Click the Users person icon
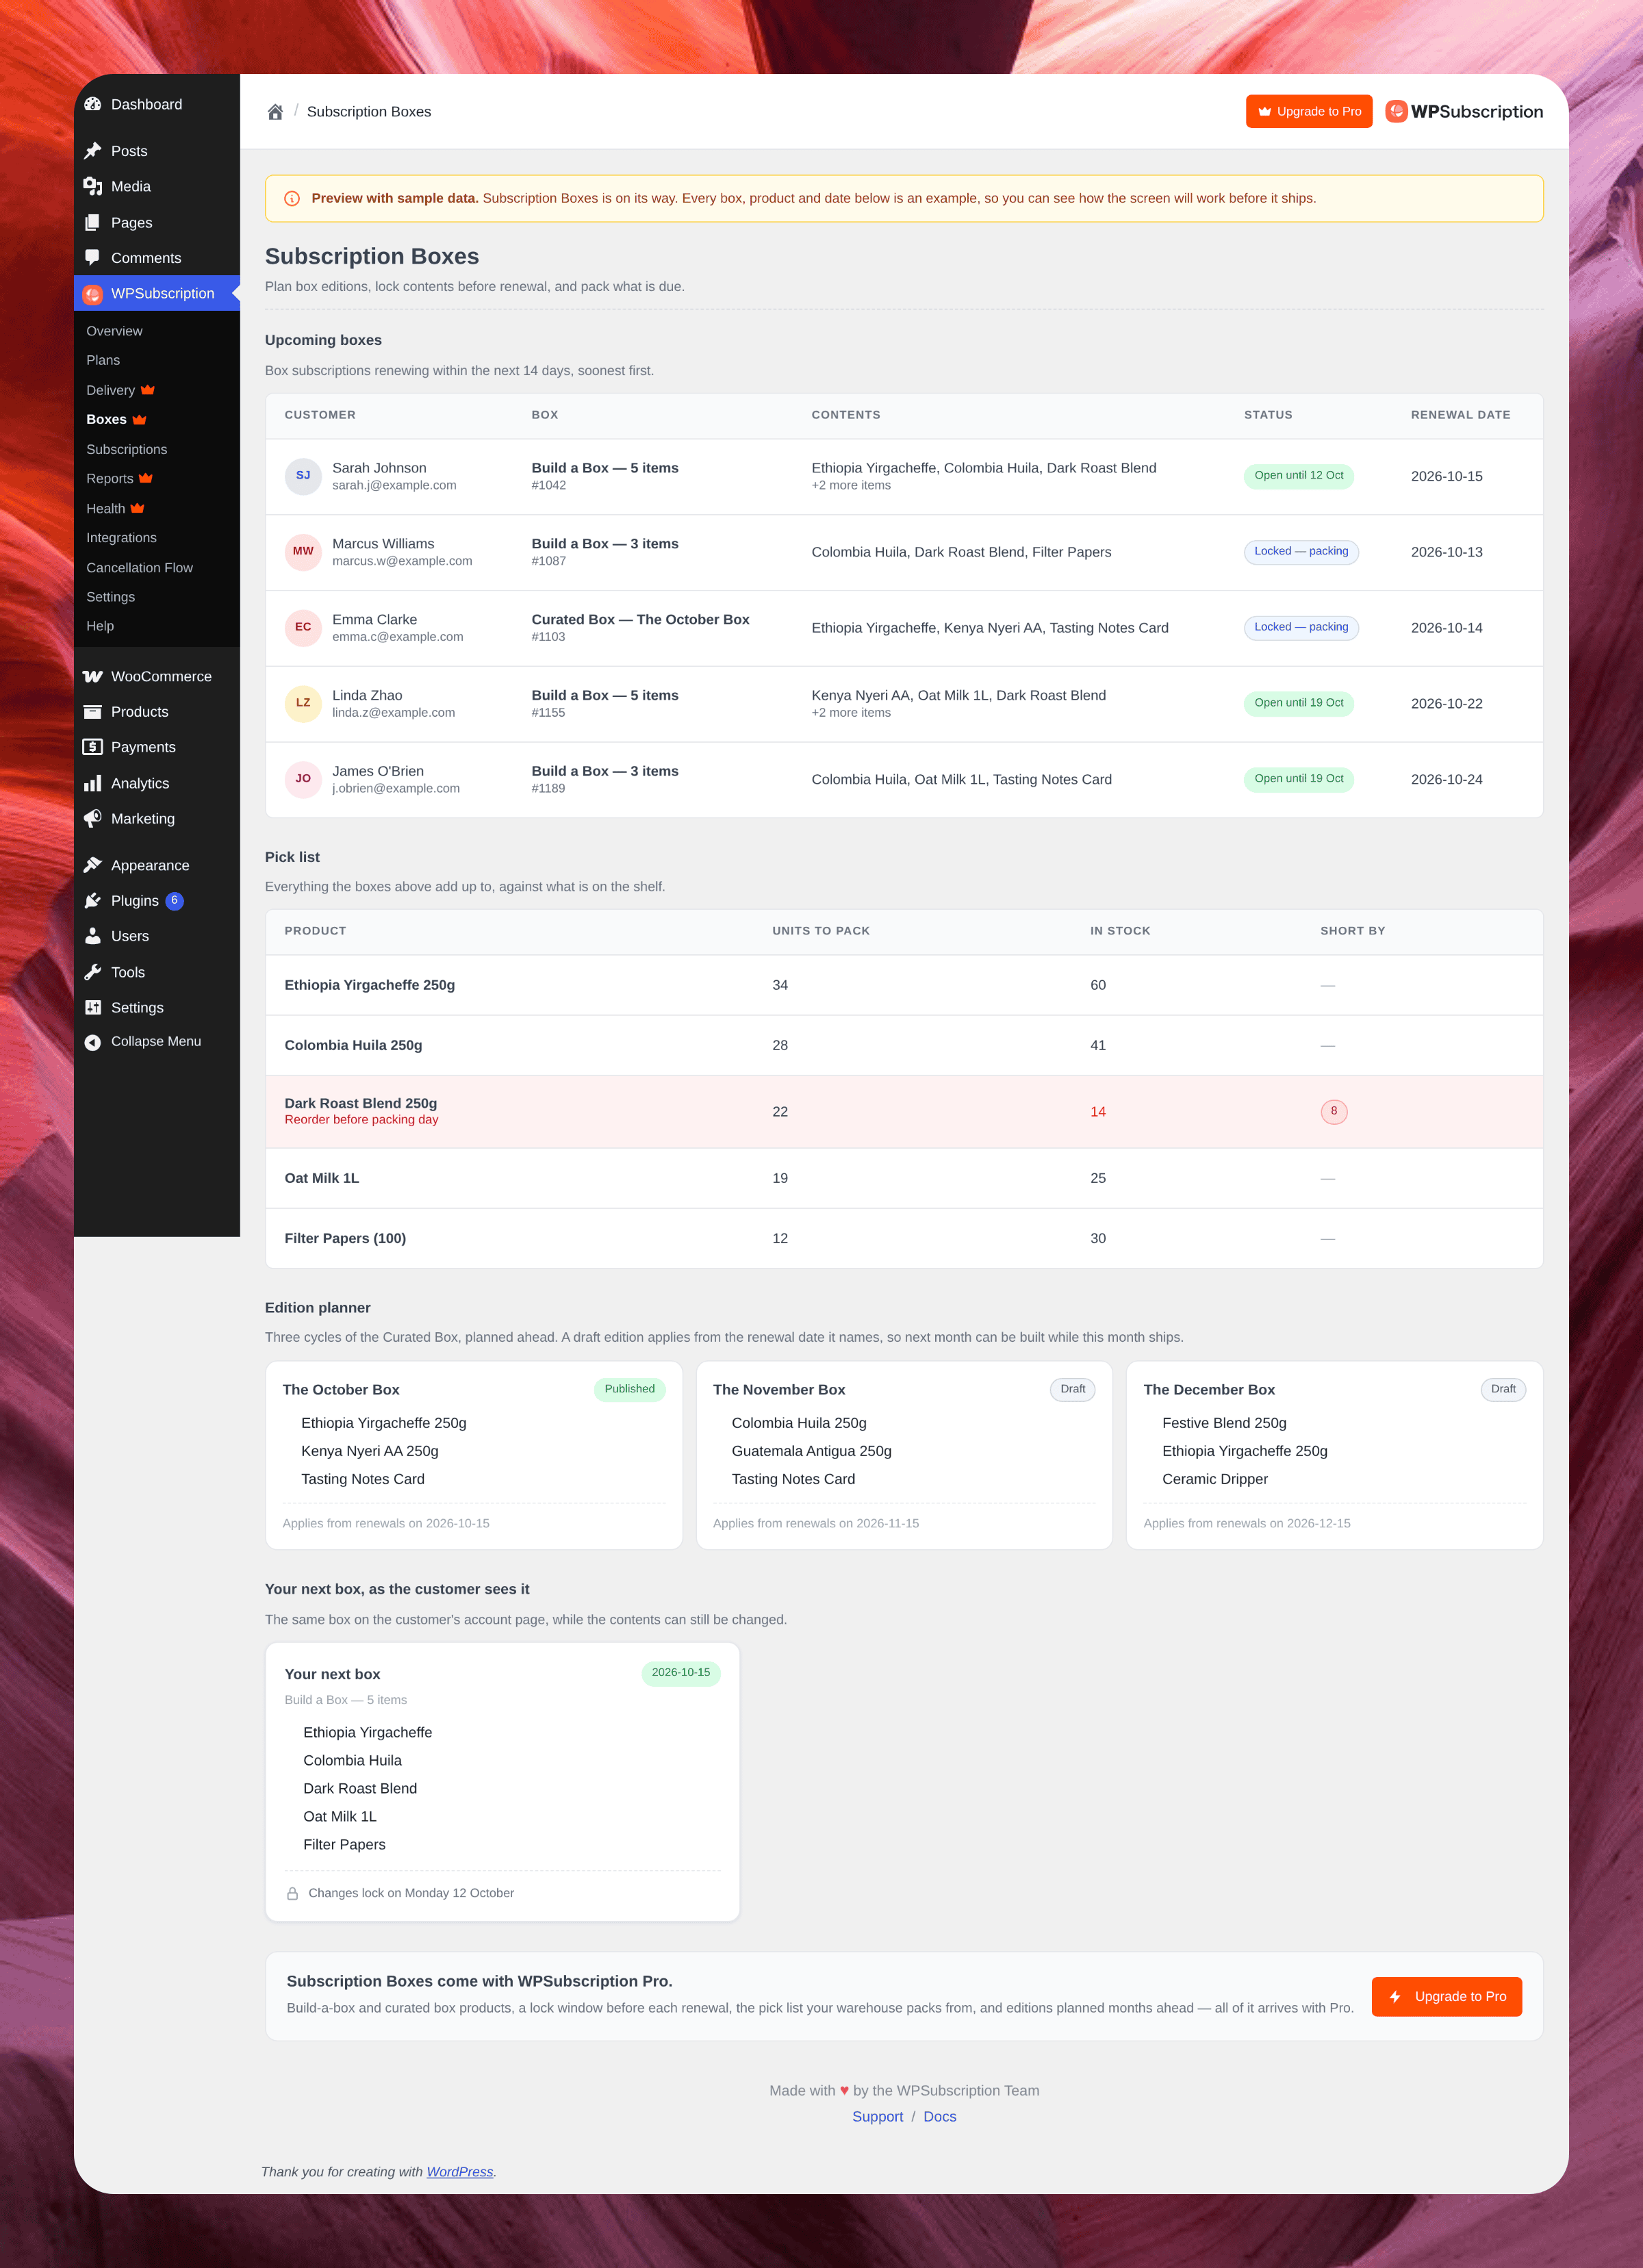Viewport: 1643px width, 2268px height. click(93, 936)
